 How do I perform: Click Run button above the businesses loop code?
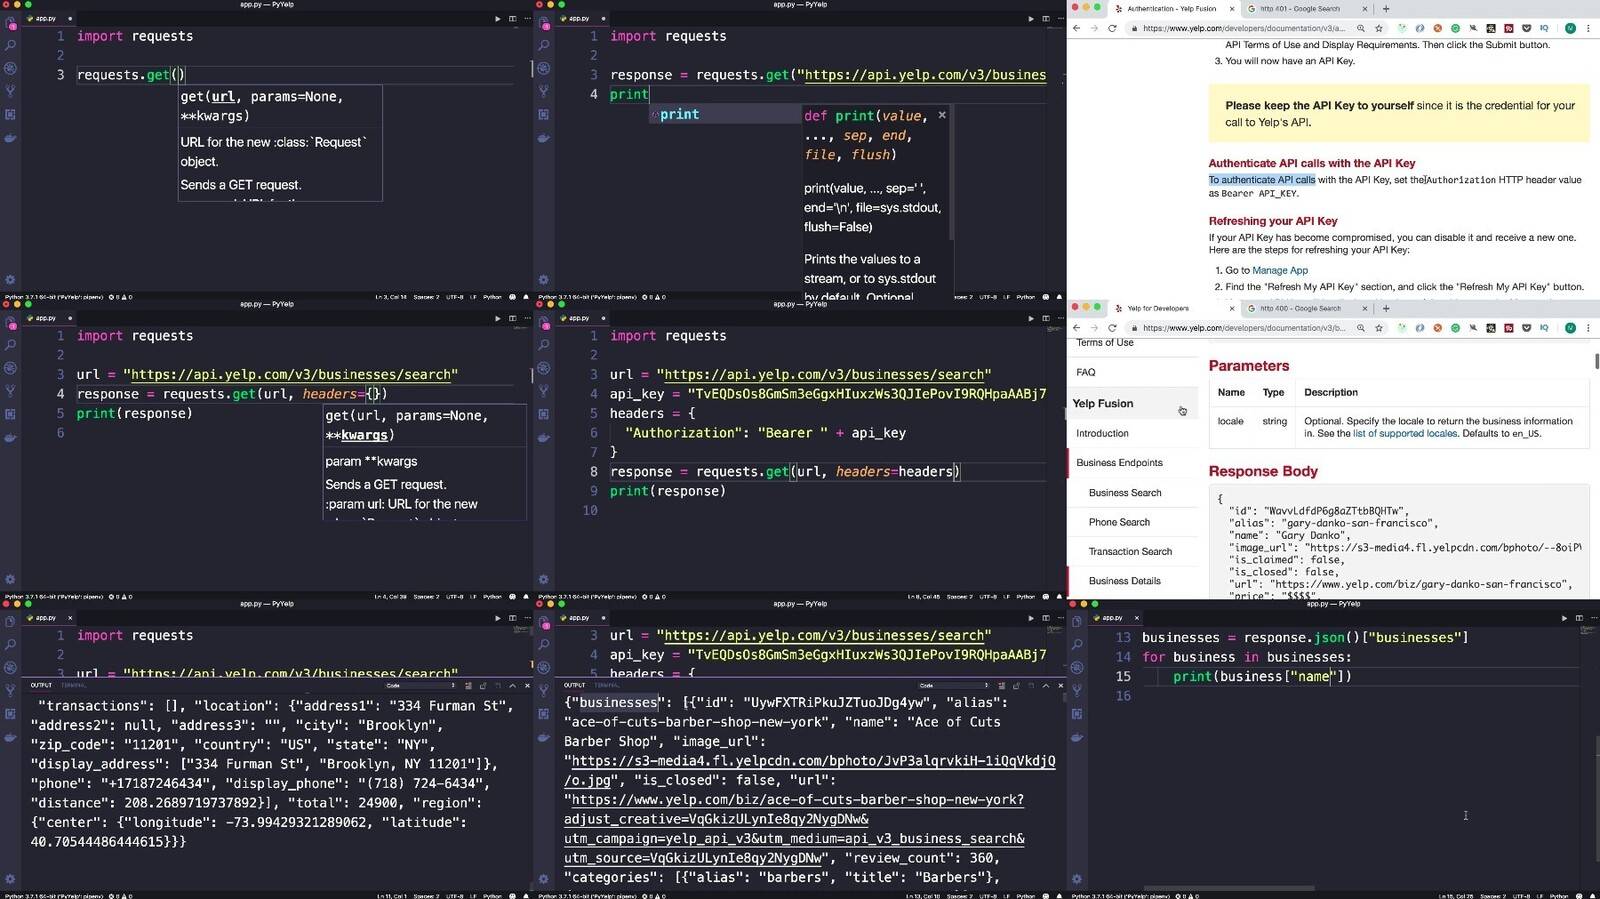pos(1564,618)
